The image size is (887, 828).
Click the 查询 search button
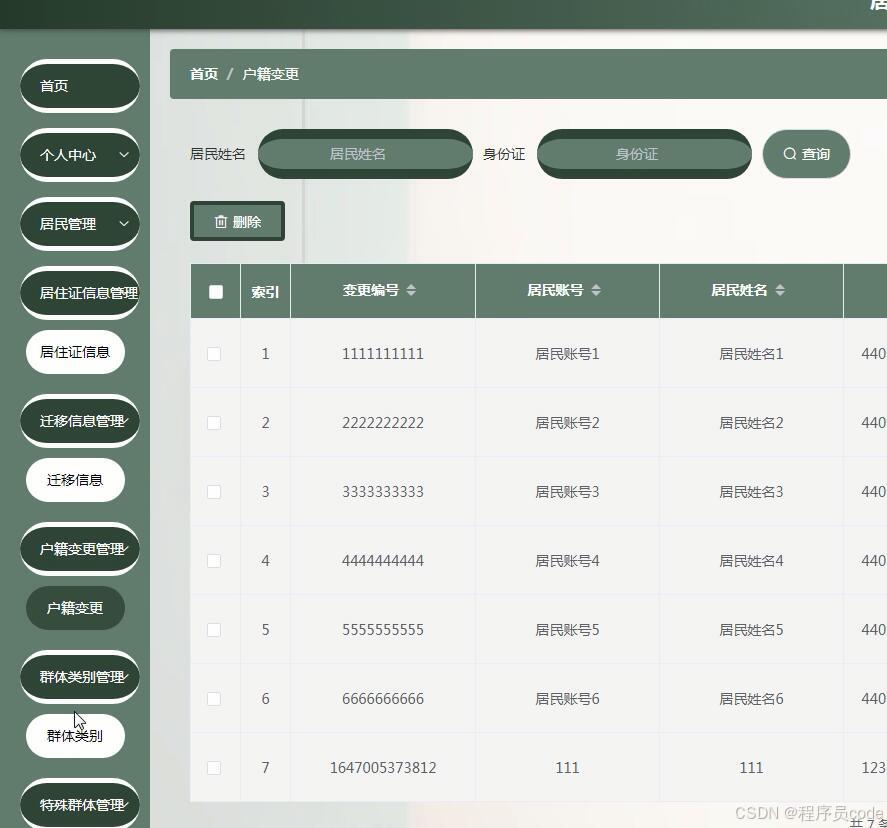806,154
